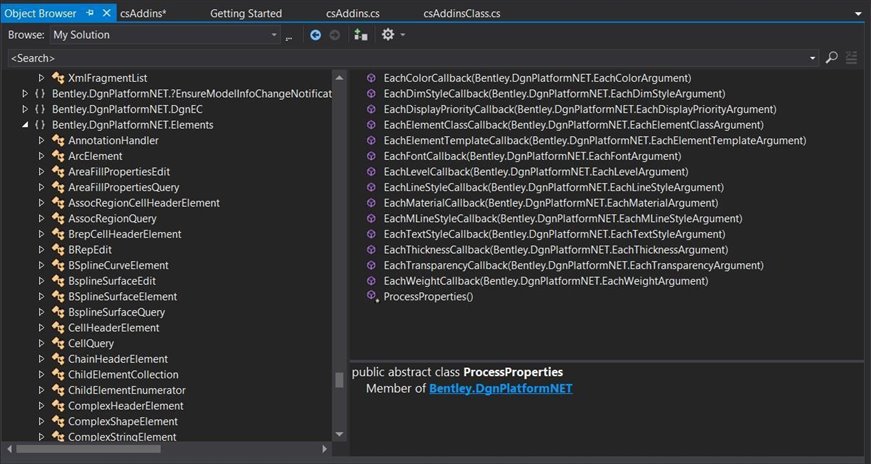Select ChildElementEnumerator in the tree
This screenshot has width=871, height=464.
pos(127,390)
